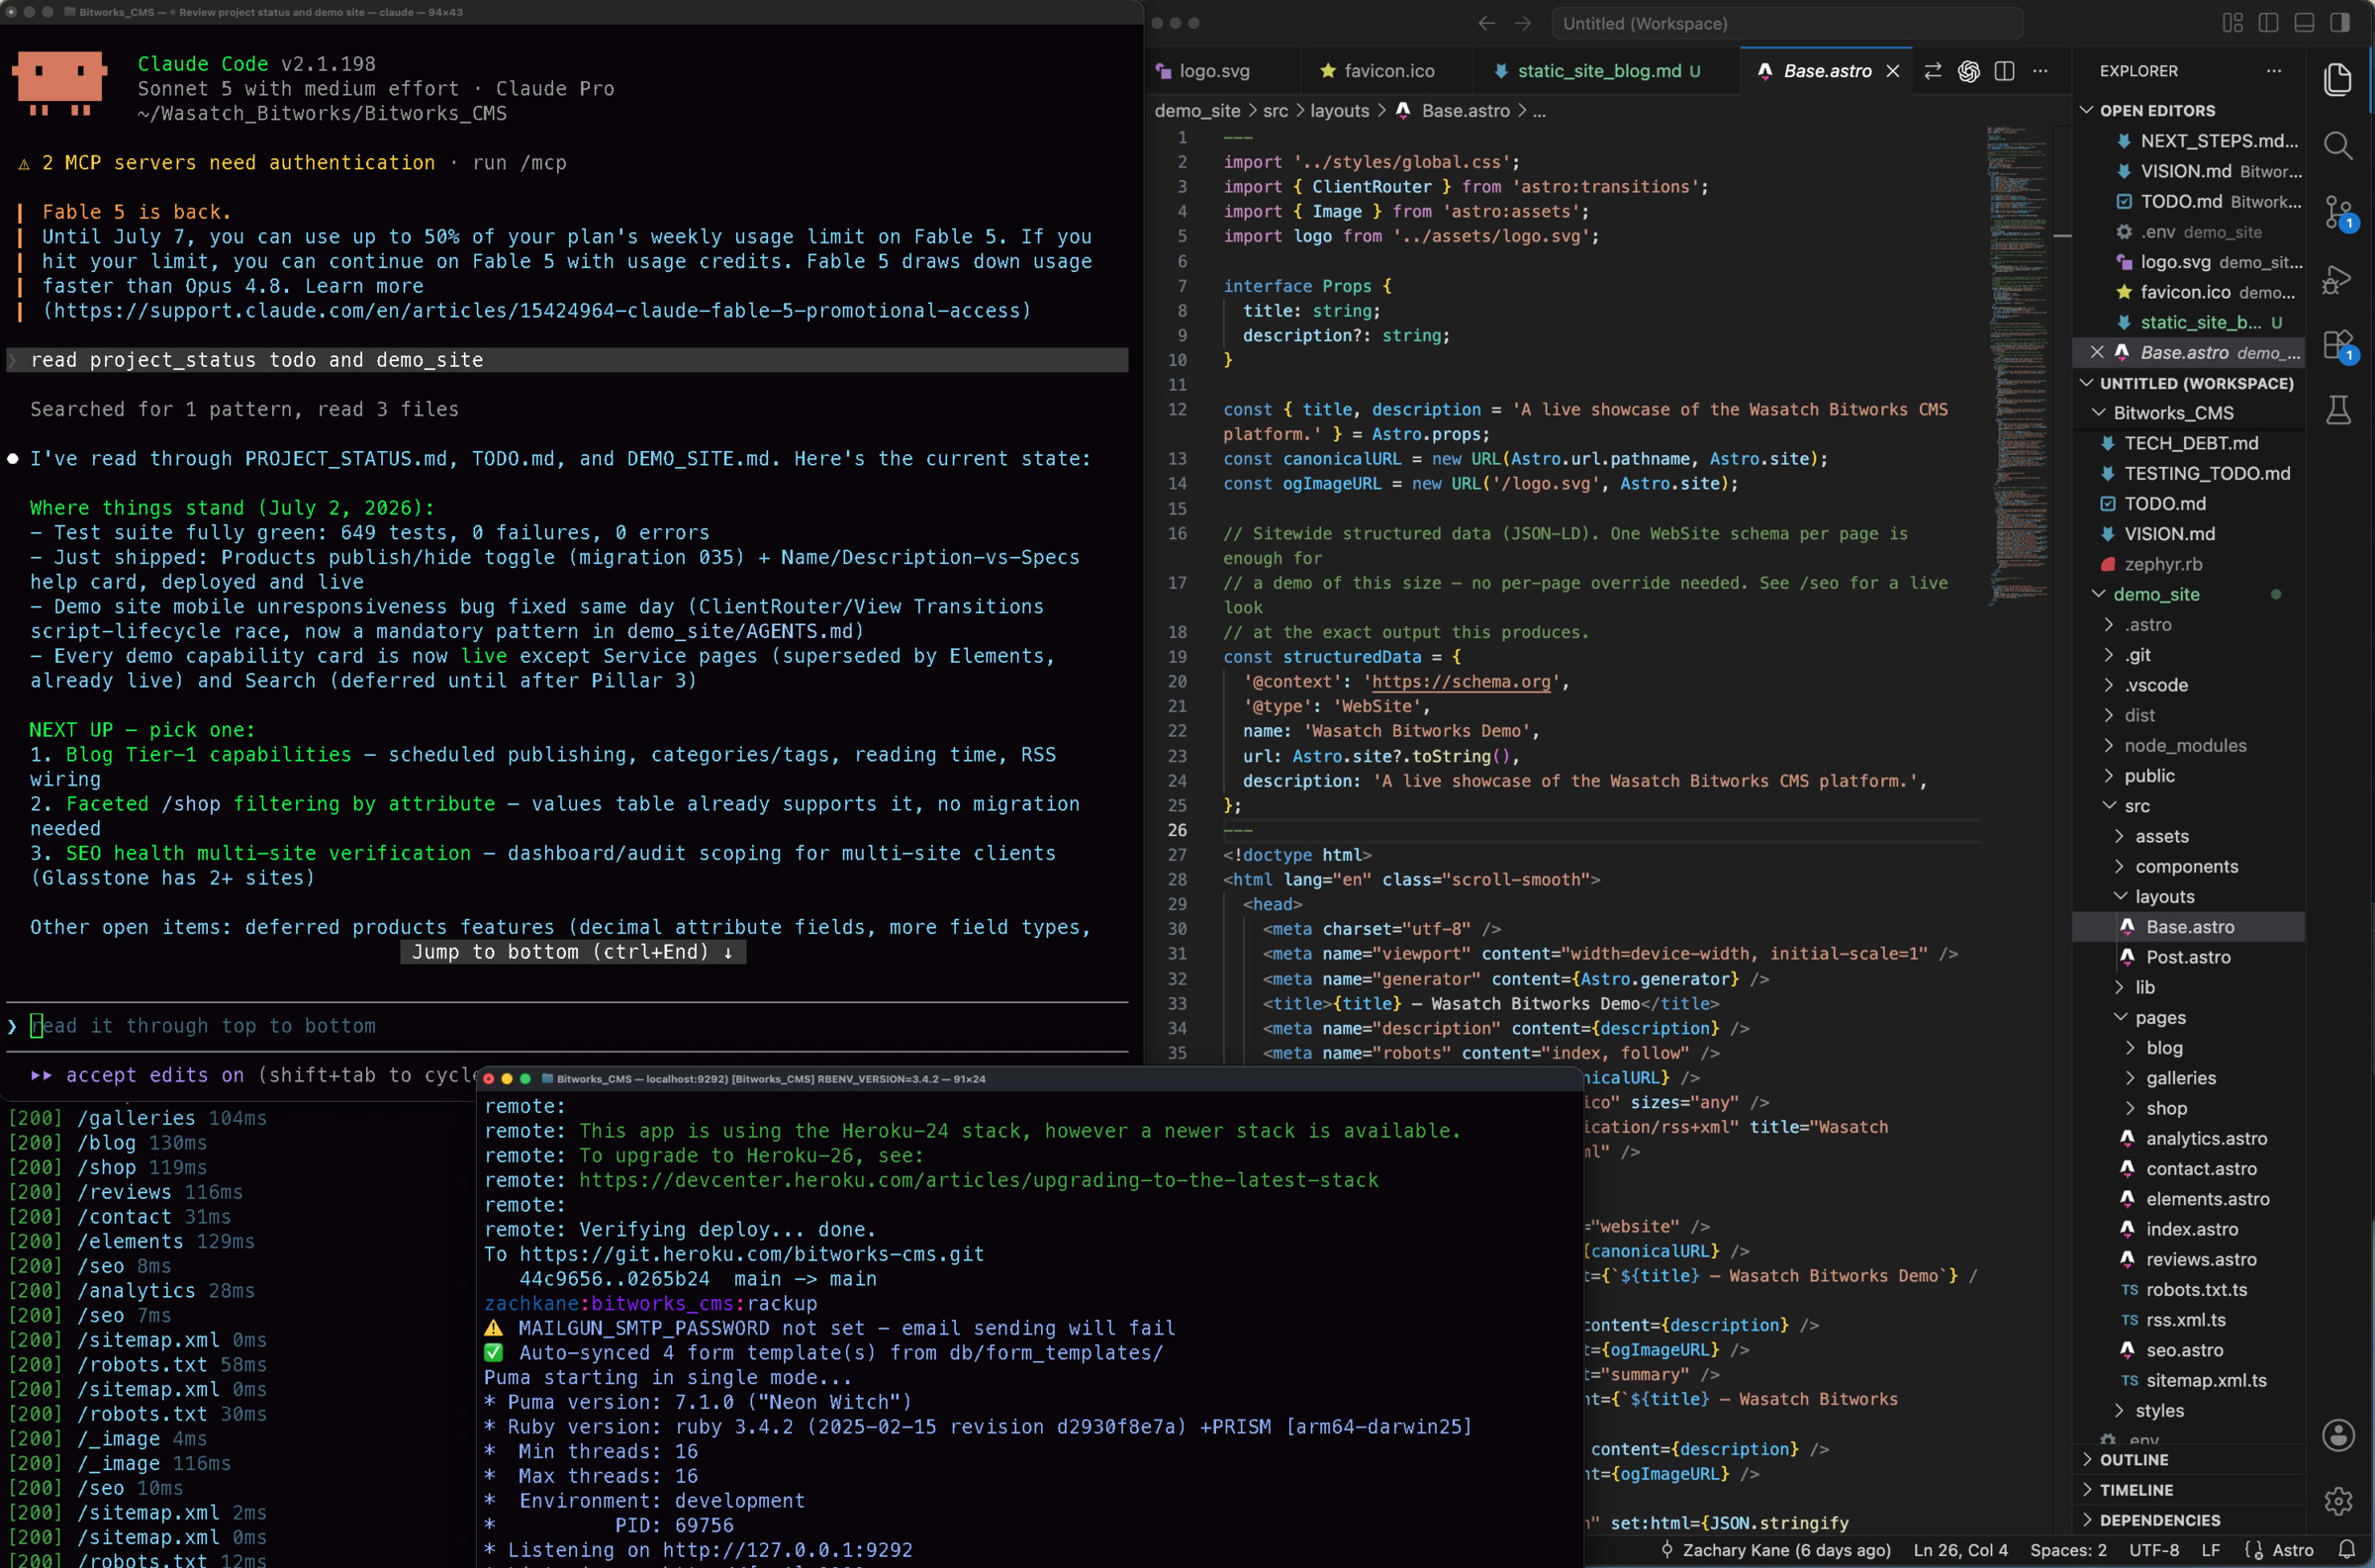Viewport: 2375px width, 1568px height.
Task: Click the https://schema.org link in code
Action: point(1460,682)
